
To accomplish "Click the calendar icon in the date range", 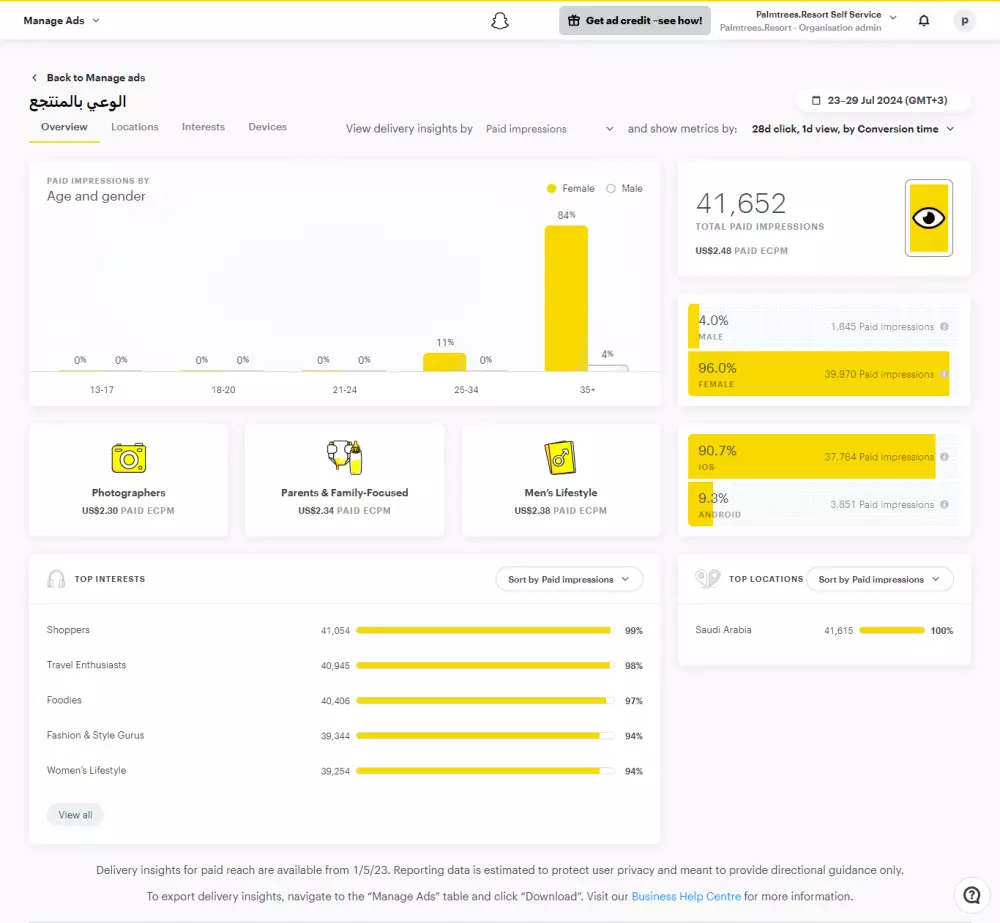I will [816, 100].
